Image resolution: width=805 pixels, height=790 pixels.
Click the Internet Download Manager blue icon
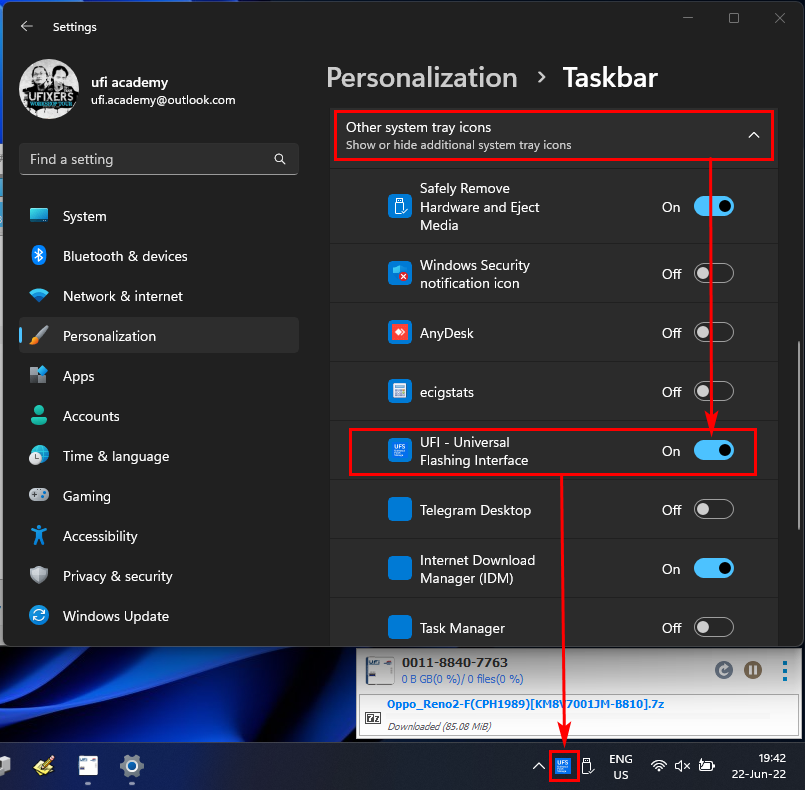pyautogui.click(x=399, y=568)
